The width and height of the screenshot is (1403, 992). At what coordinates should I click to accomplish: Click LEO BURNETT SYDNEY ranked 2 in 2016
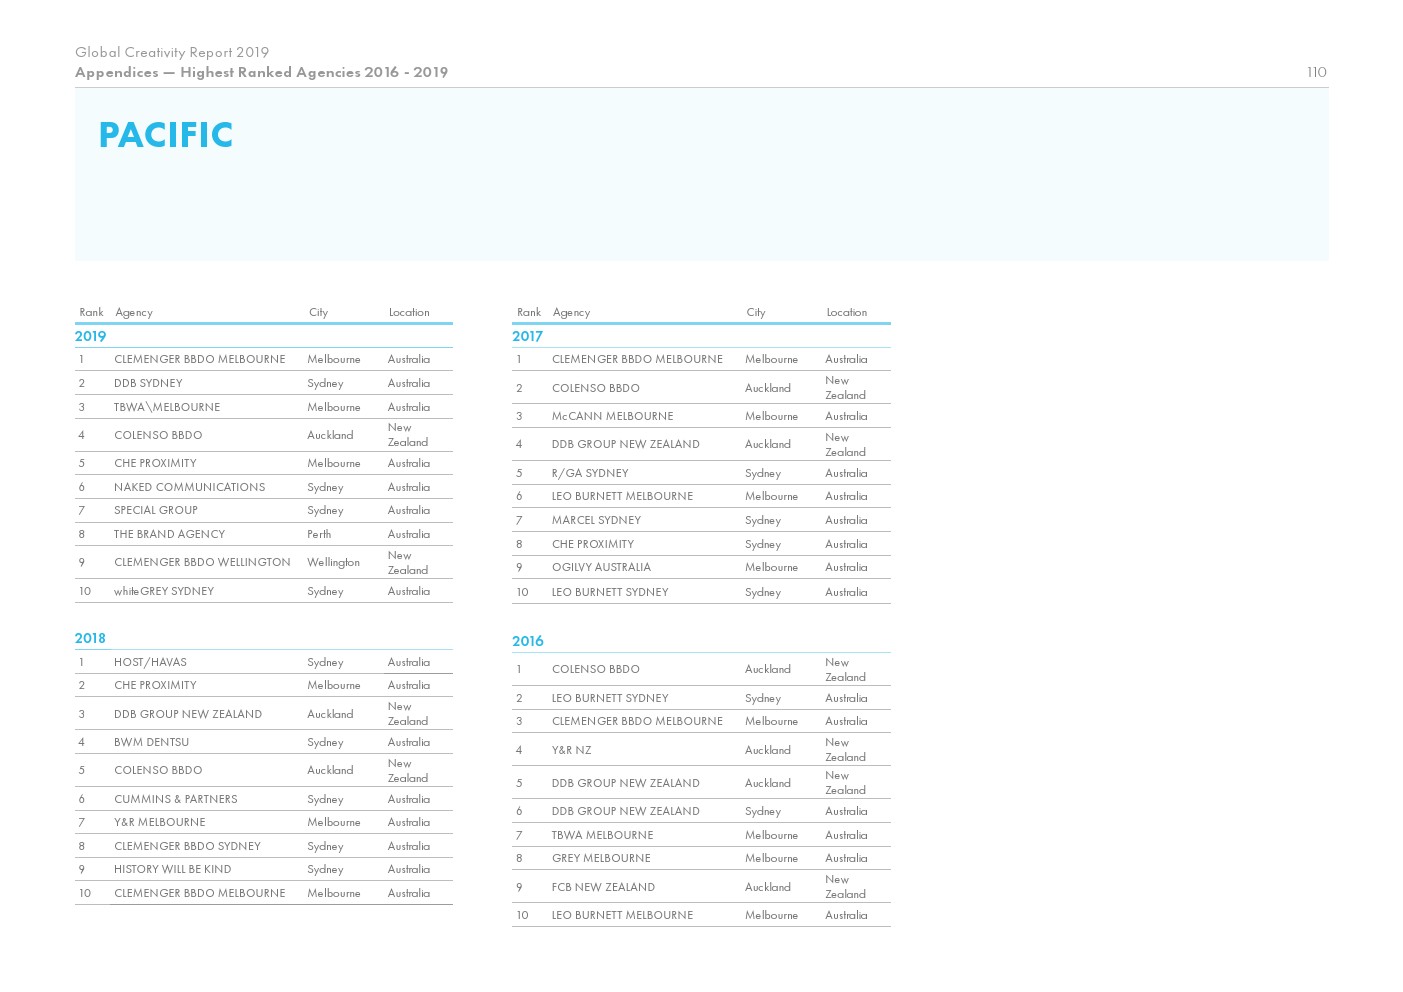click(610, 698)
